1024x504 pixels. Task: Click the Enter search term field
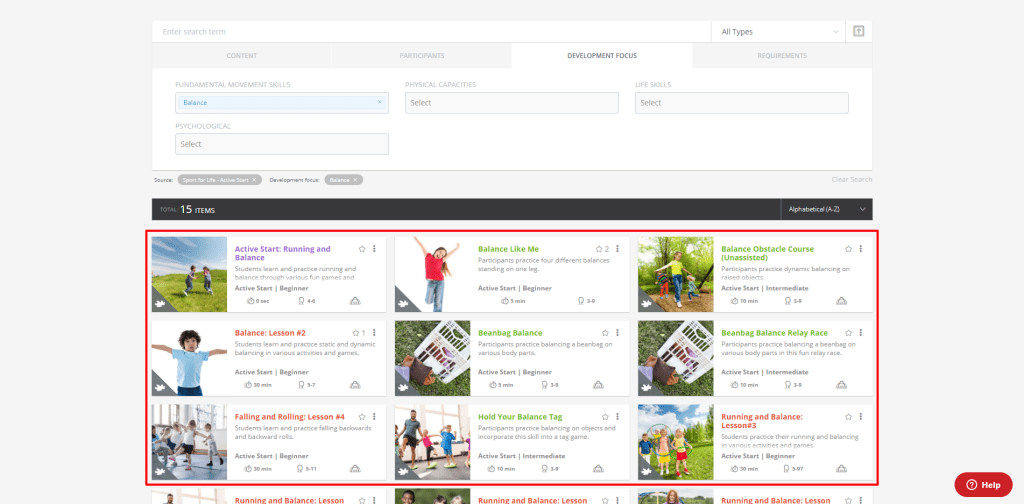[x=431, y=31]
